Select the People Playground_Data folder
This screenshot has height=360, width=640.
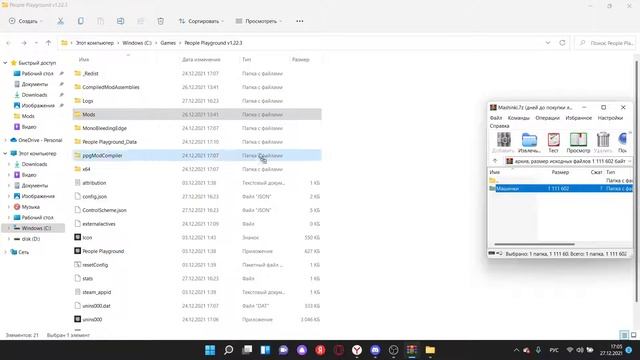click(197, 142)
